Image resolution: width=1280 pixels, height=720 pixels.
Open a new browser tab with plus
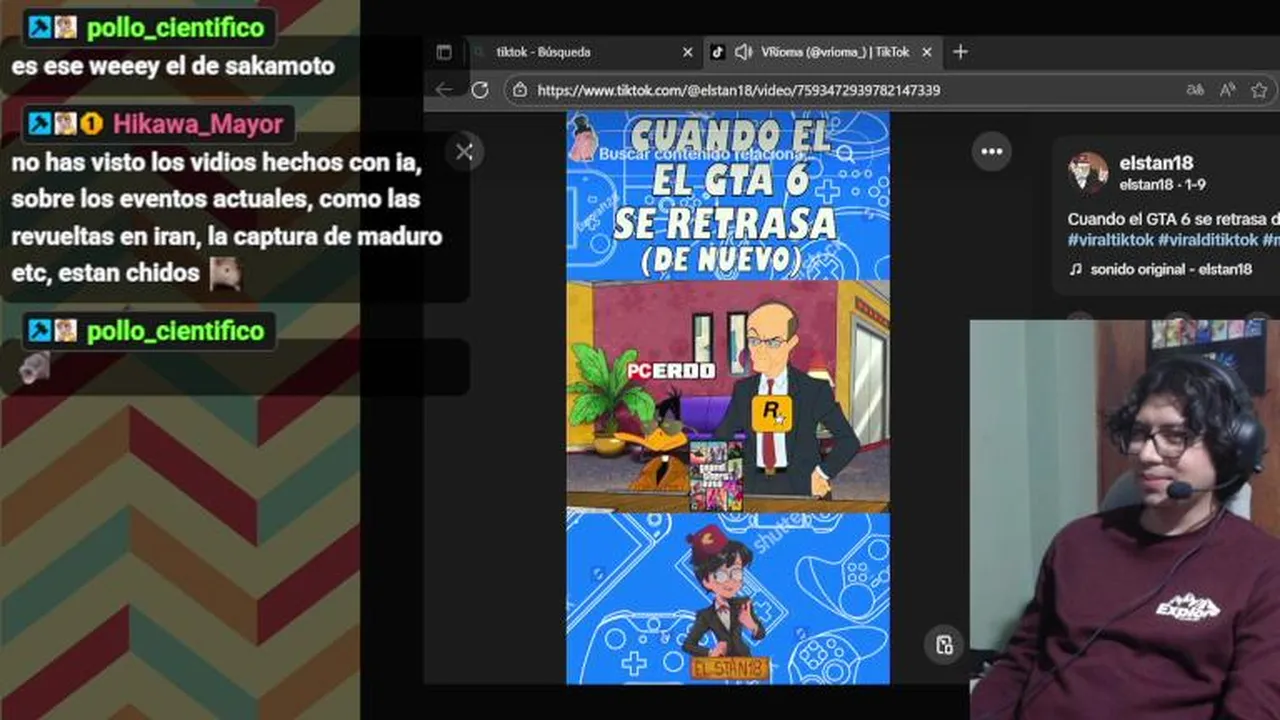click(960, 52)
